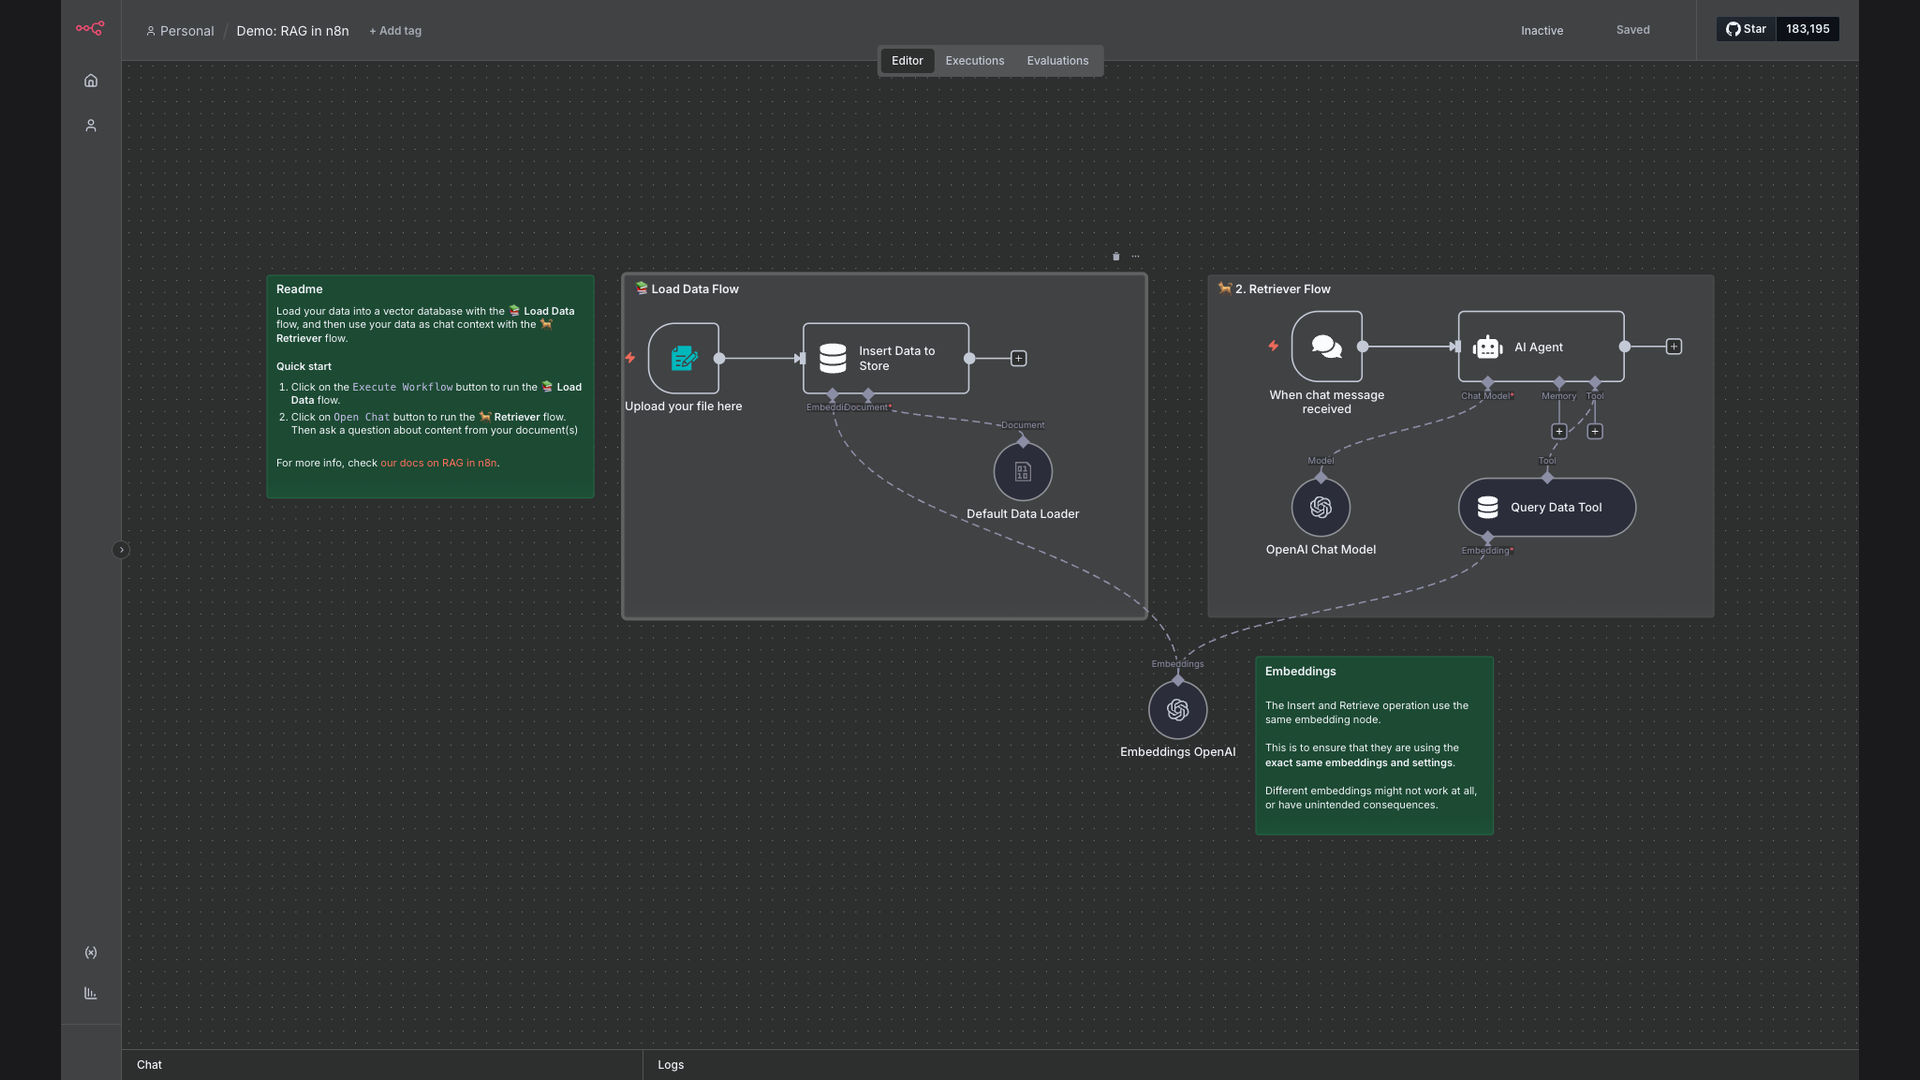Open the Chat panel at bottom
This screenshot has height=1080, width=1920.
point(149,1065)
